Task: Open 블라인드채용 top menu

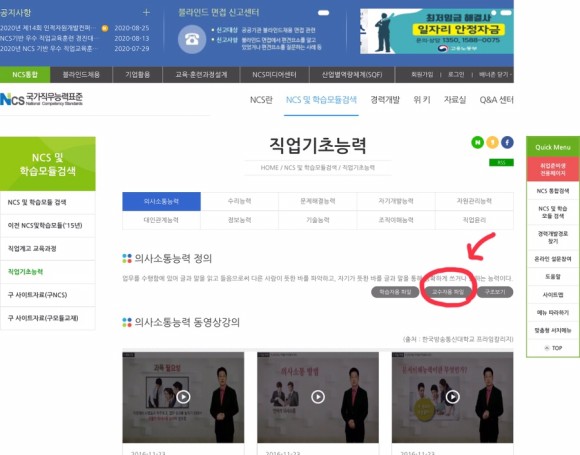Action: (x=81, y=75)
